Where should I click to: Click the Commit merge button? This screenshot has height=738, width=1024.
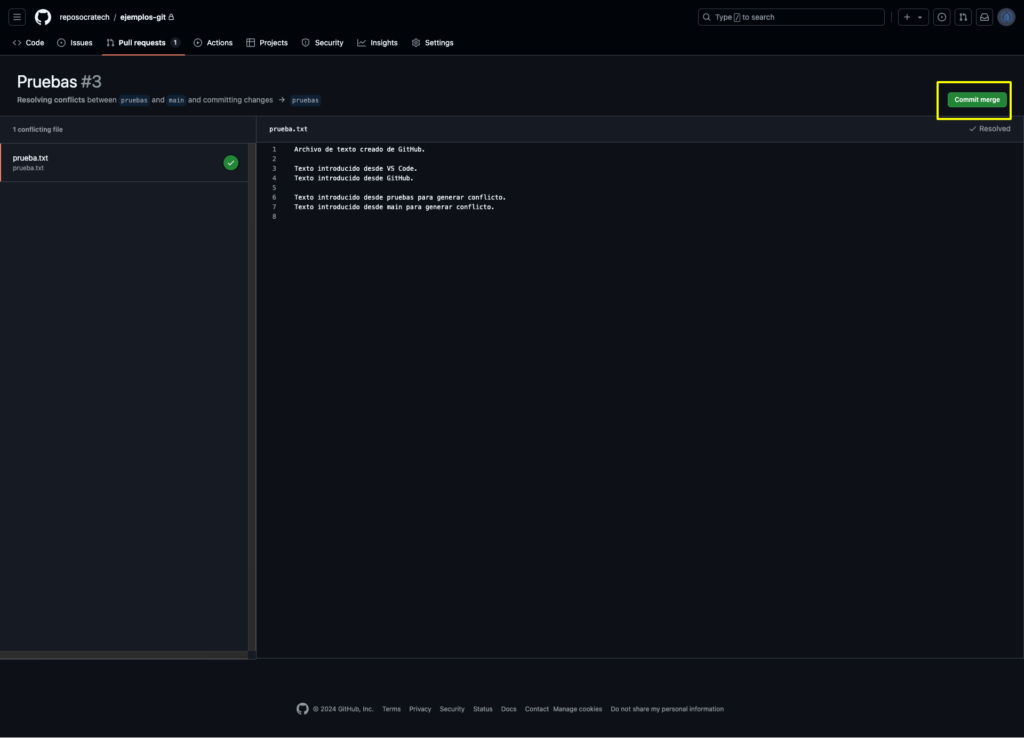pos(976,100)
